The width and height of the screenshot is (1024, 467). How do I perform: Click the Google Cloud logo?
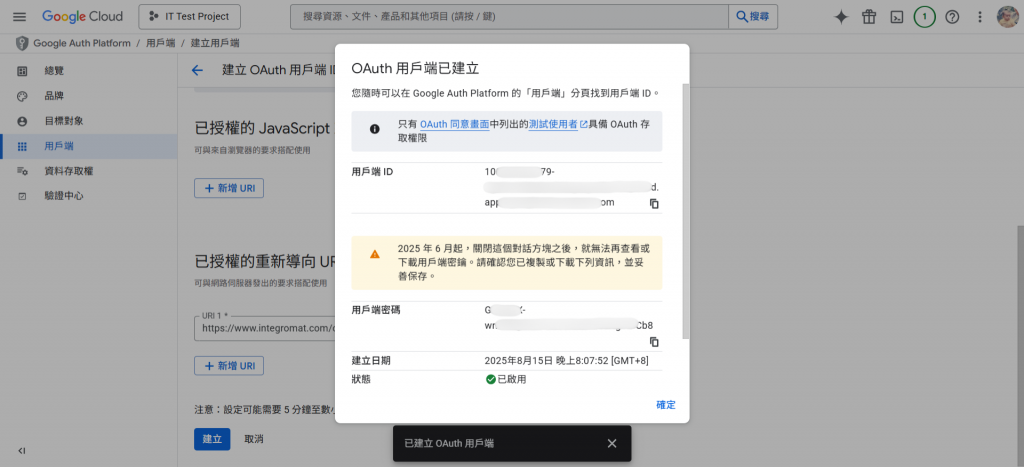(82, 16)
